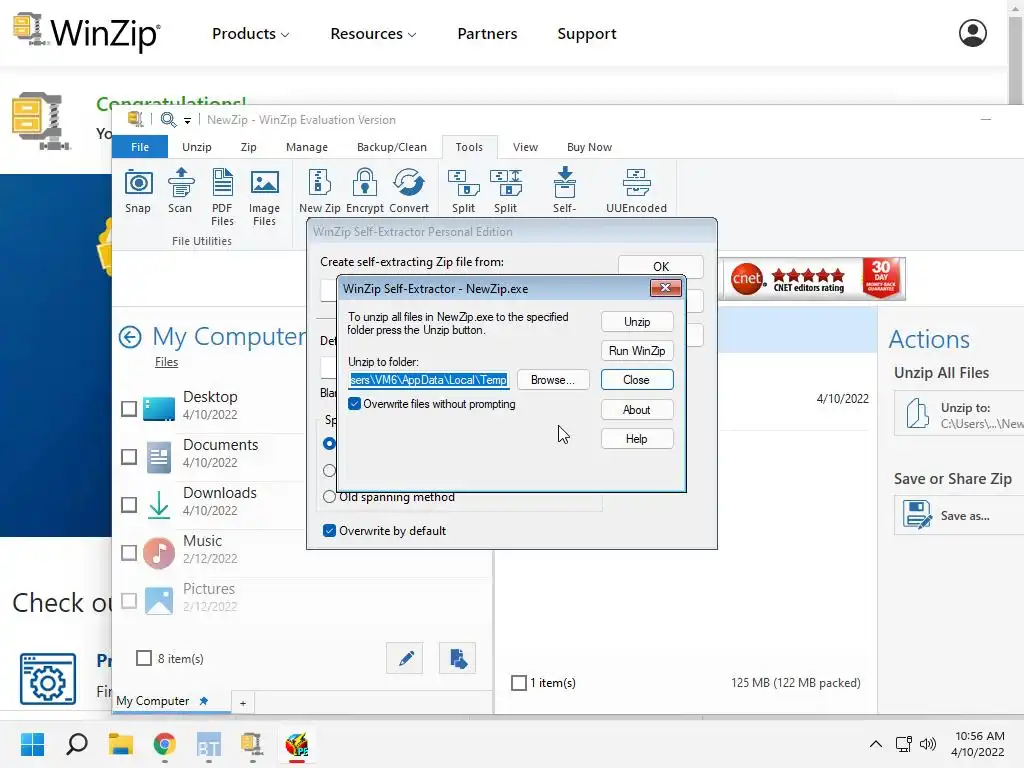Click the pencil edit icon in files pane

(x=405, y=658)
